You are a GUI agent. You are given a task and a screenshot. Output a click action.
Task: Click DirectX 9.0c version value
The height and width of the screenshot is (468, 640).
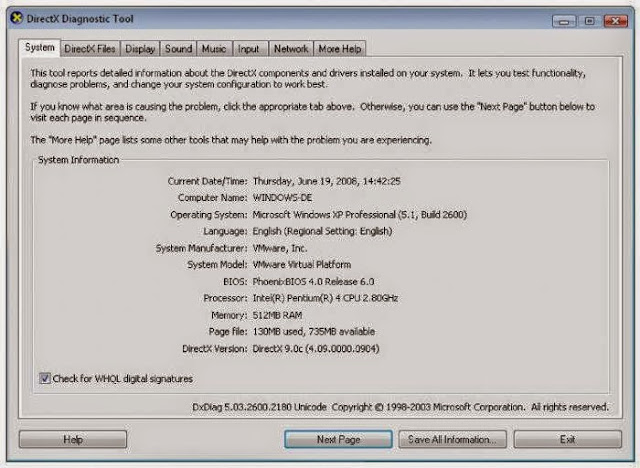316,349
